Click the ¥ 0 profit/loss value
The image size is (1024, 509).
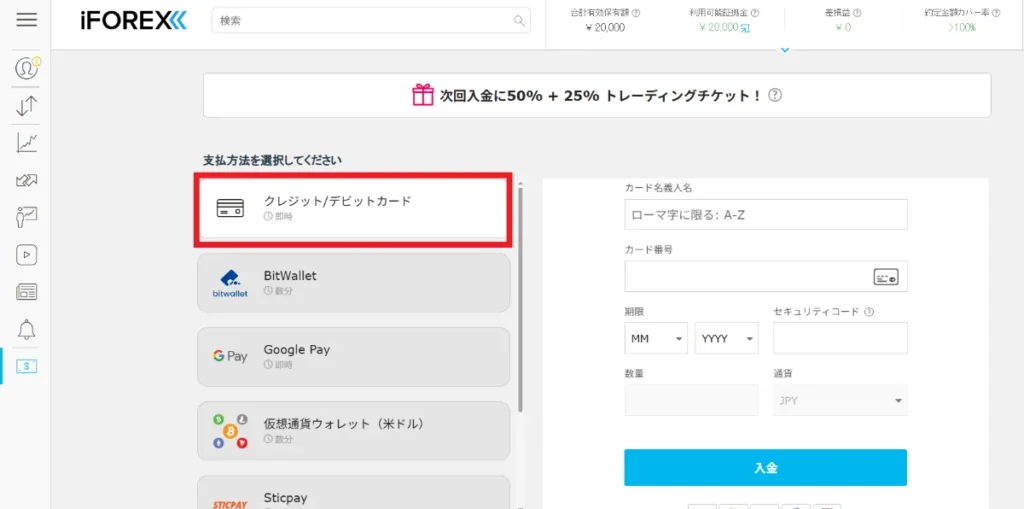pos(843,27)
